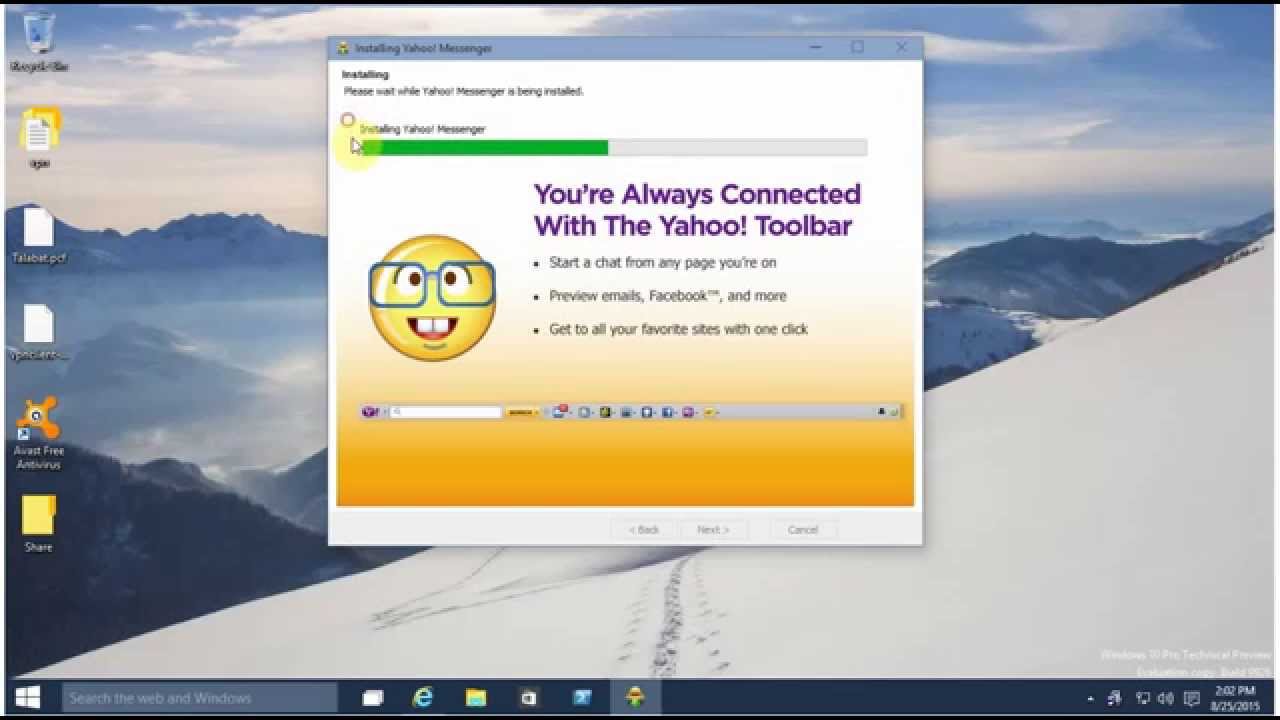Viewport: 1280px width, 720px height.
Task: Click the greyed-out < Back button
Action: pyautogui.click(x=644, y=529)
